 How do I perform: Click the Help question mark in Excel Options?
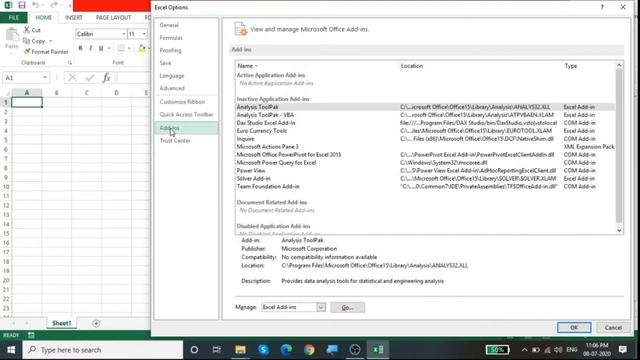point(602,7)
